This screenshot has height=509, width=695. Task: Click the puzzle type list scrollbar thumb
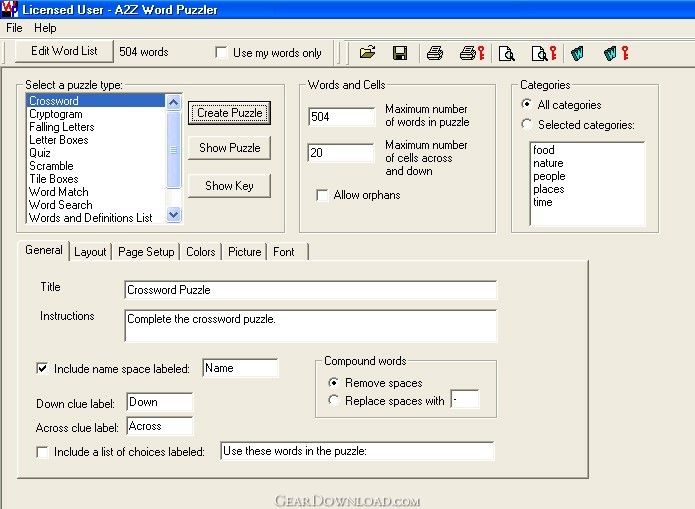[x=174, y=150]
